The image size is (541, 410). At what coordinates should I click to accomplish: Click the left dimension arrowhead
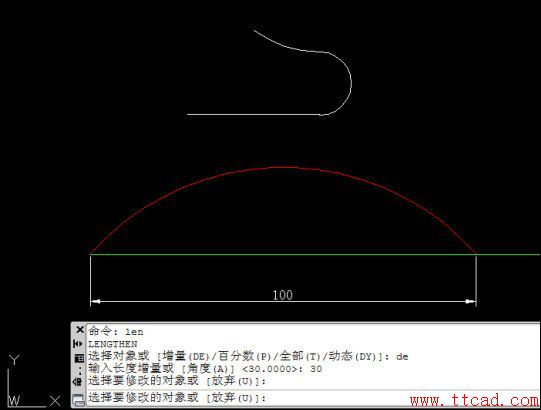[96, 302]
